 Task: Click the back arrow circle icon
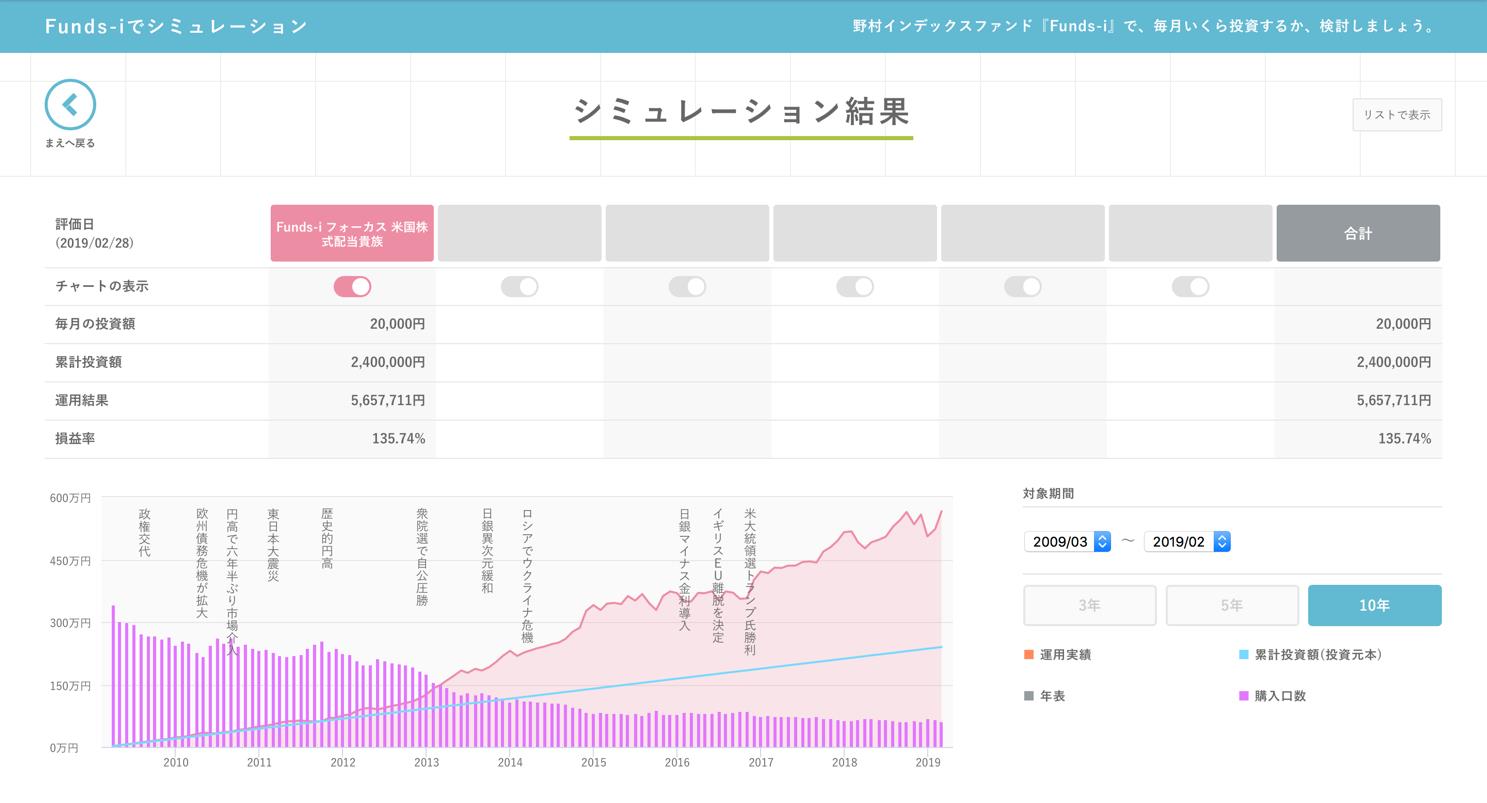70,105
